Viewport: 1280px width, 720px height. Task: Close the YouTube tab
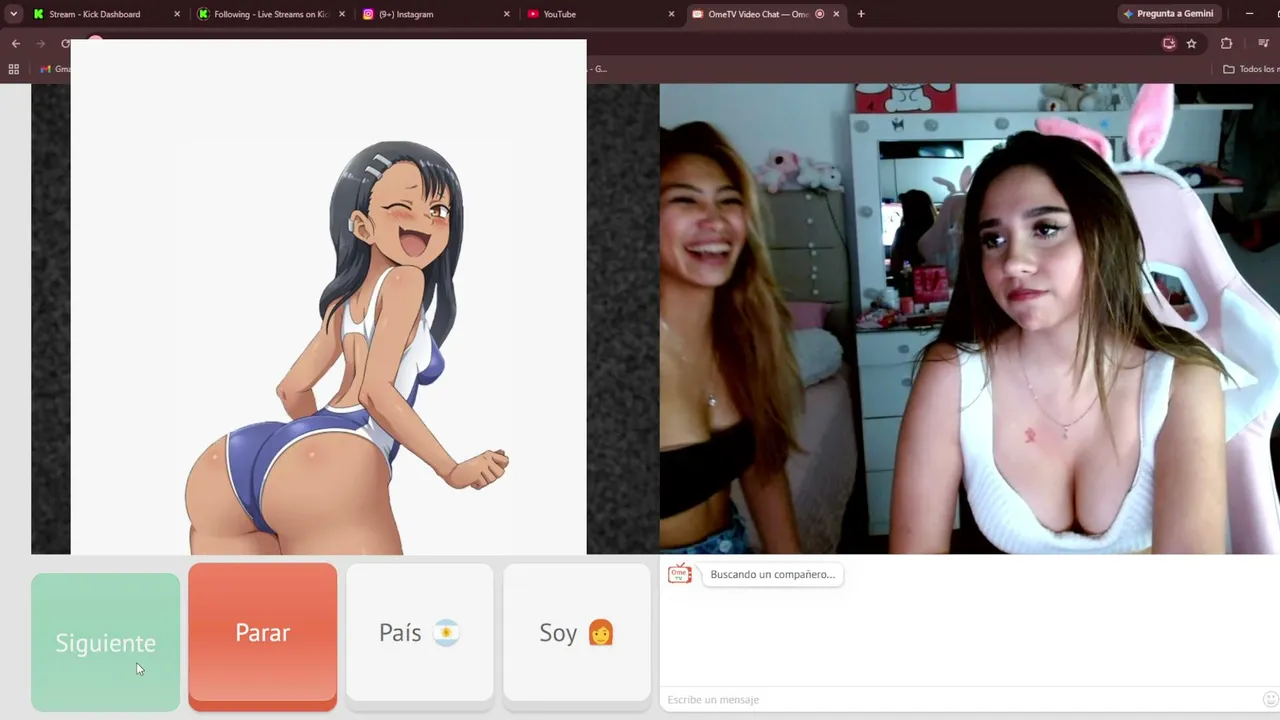(x=670, y=14)
